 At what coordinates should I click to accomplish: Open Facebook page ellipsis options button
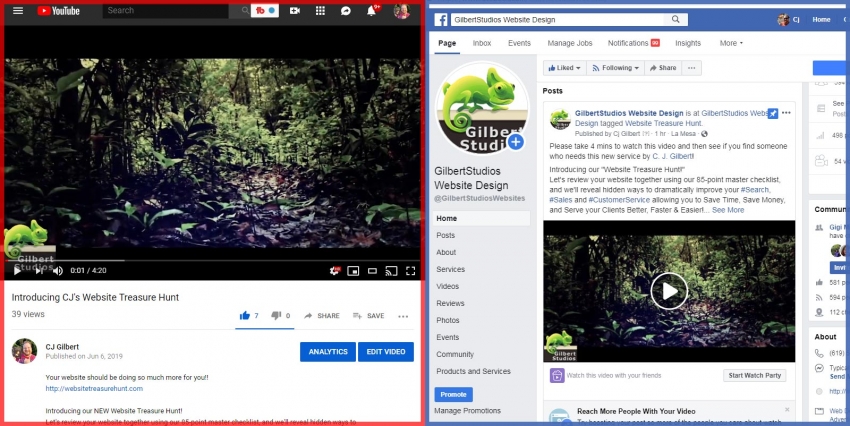692,68
